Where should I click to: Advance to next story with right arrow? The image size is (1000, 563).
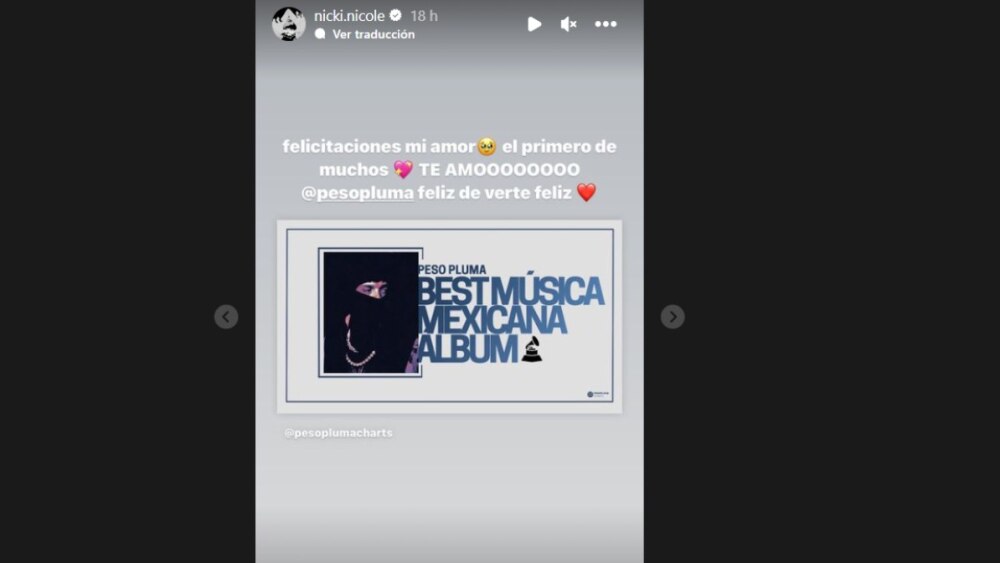click(x=672, y=316)
